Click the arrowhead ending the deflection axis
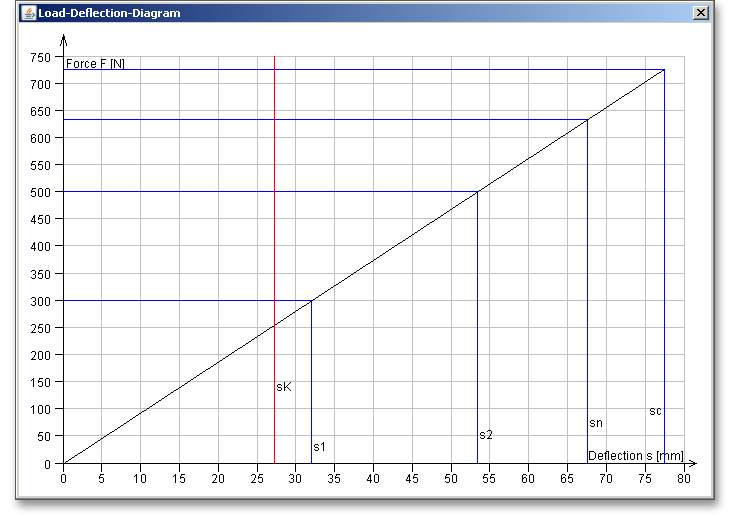This screenshot has height=515, width=730. tap(692, 464)
